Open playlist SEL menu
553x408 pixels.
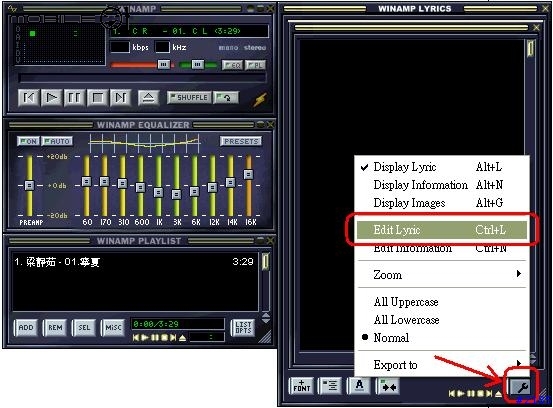[84, 328]
